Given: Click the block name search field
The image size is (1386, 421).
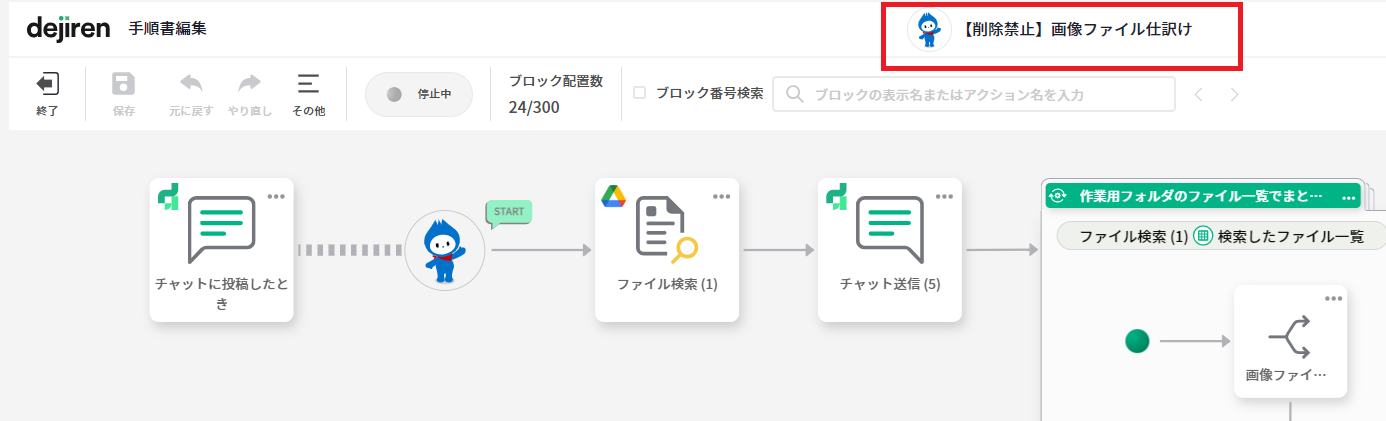Looking at the screenshot, I should (x=974, y=94).
